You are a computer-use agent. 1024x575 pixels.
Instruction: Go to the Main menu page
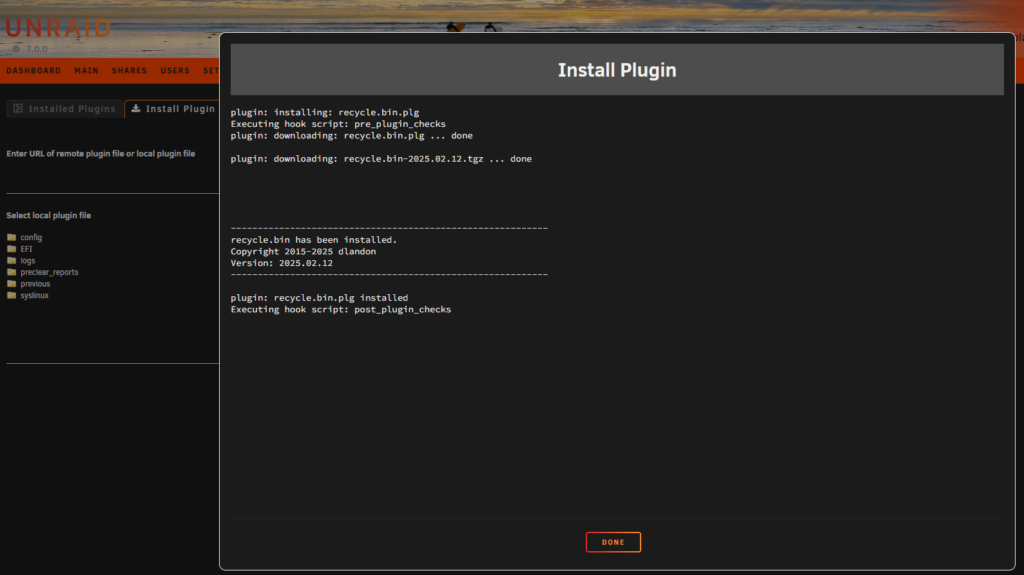click(86, 71)
